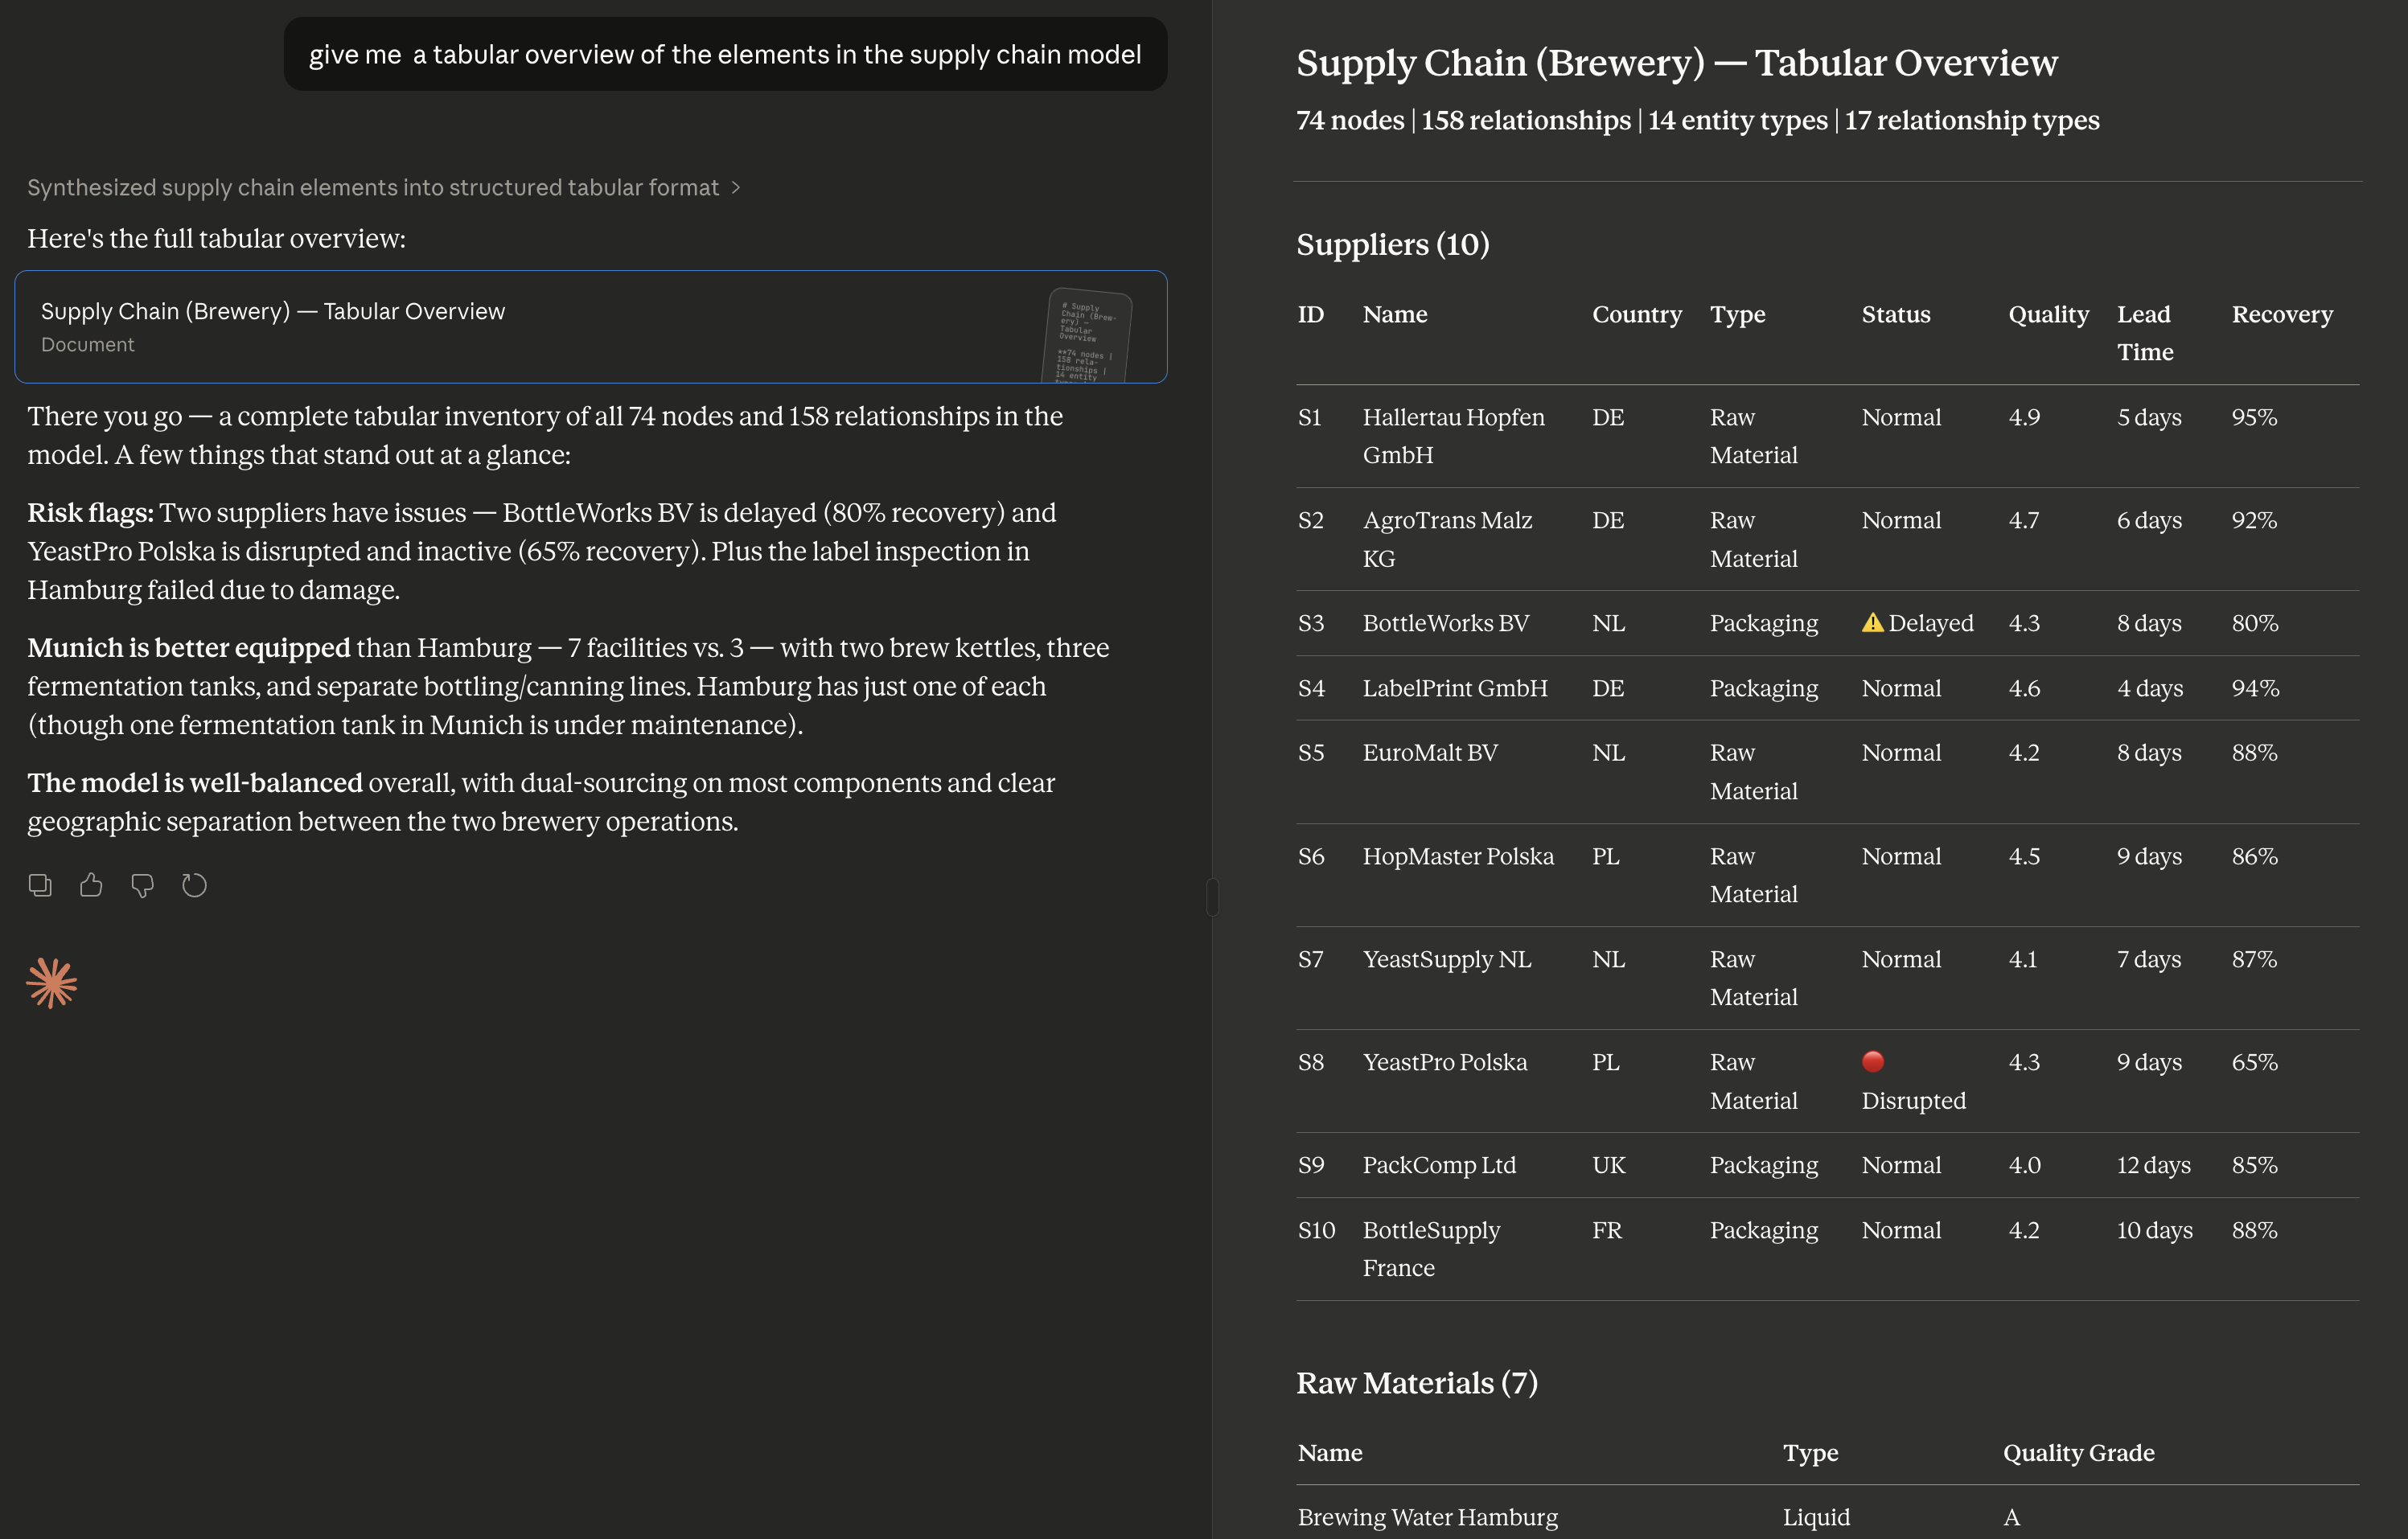Click the 'Suppliers (10)' section heading
This screenshot has width=2408, height=1539.
(x=1393, y=245)
